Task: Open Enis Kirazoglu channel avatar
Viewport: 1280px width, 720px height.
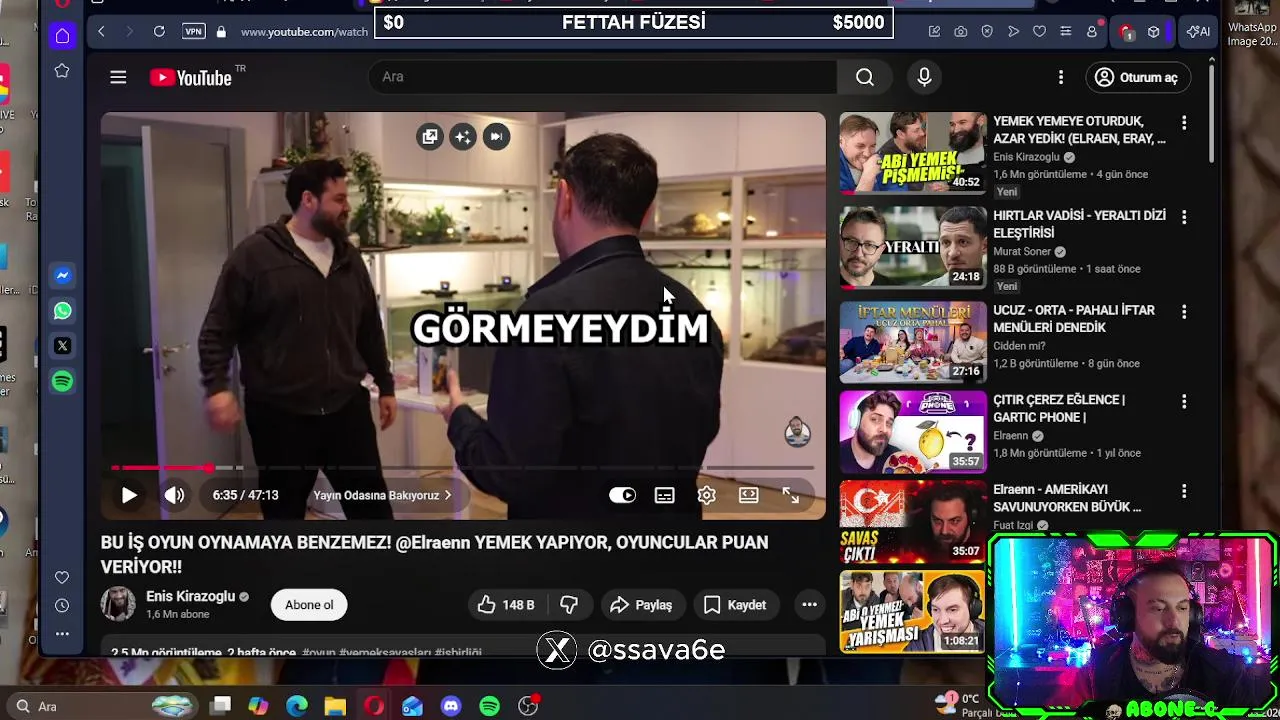Action: [x=118, y=604]
